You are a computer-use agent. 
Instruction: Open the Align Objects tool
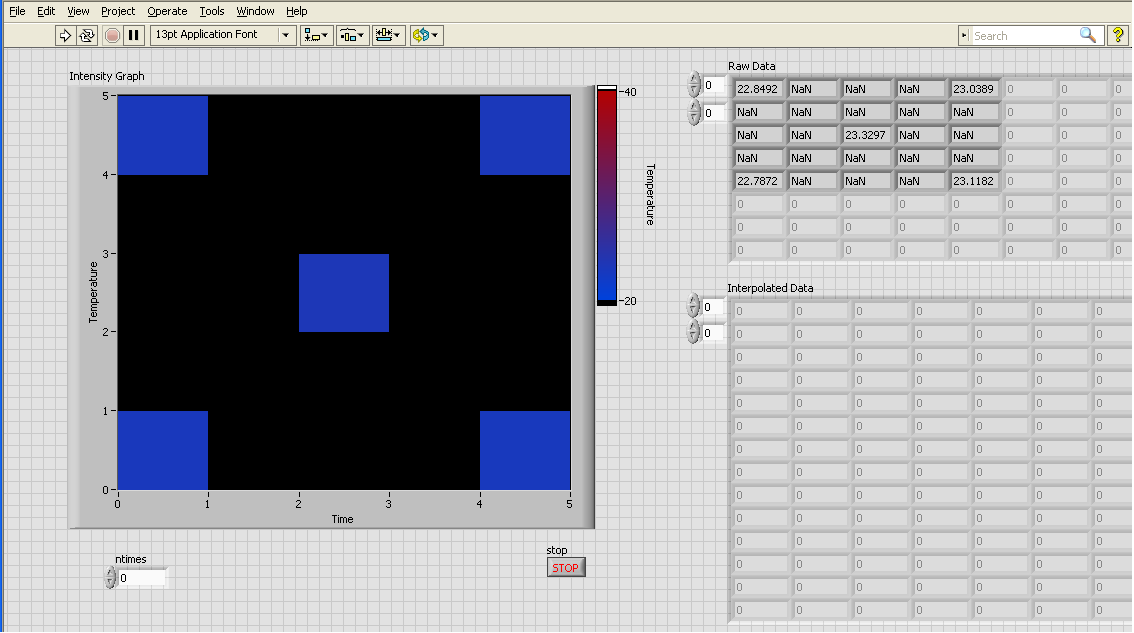pyautogui.click(x=316, y=35)
